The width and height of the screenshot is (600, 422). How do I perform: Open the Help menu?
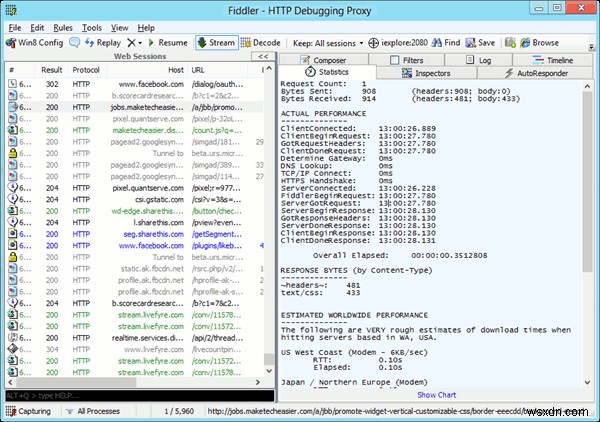(x=146, y=28)
